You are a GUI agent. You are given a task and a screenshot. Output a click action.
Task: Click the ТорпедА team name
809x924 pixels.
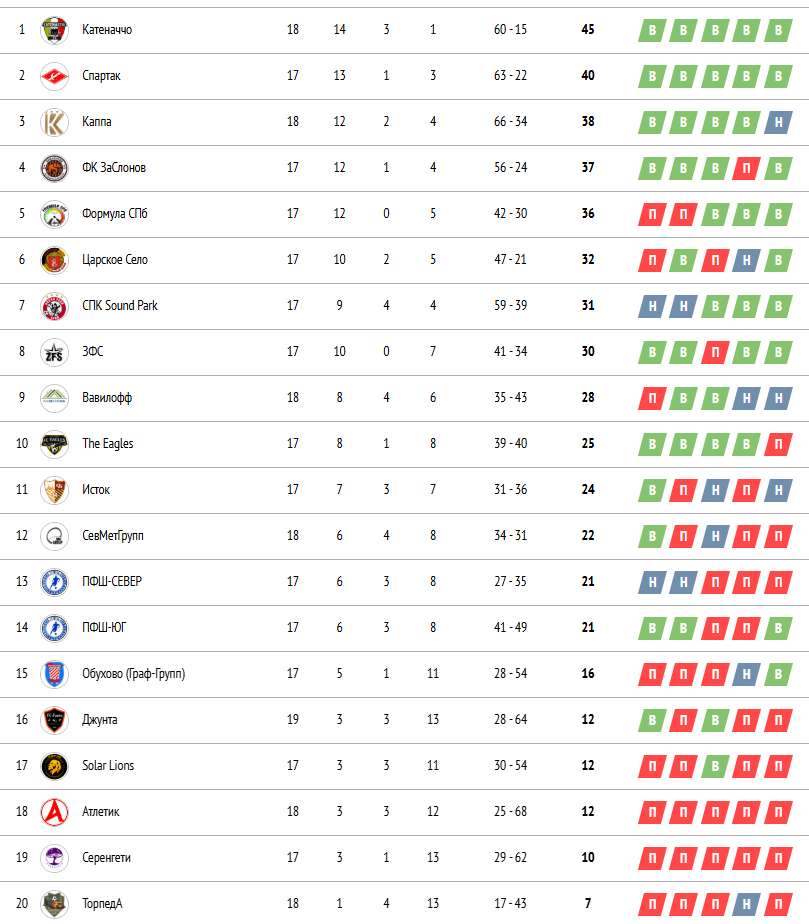103,903
